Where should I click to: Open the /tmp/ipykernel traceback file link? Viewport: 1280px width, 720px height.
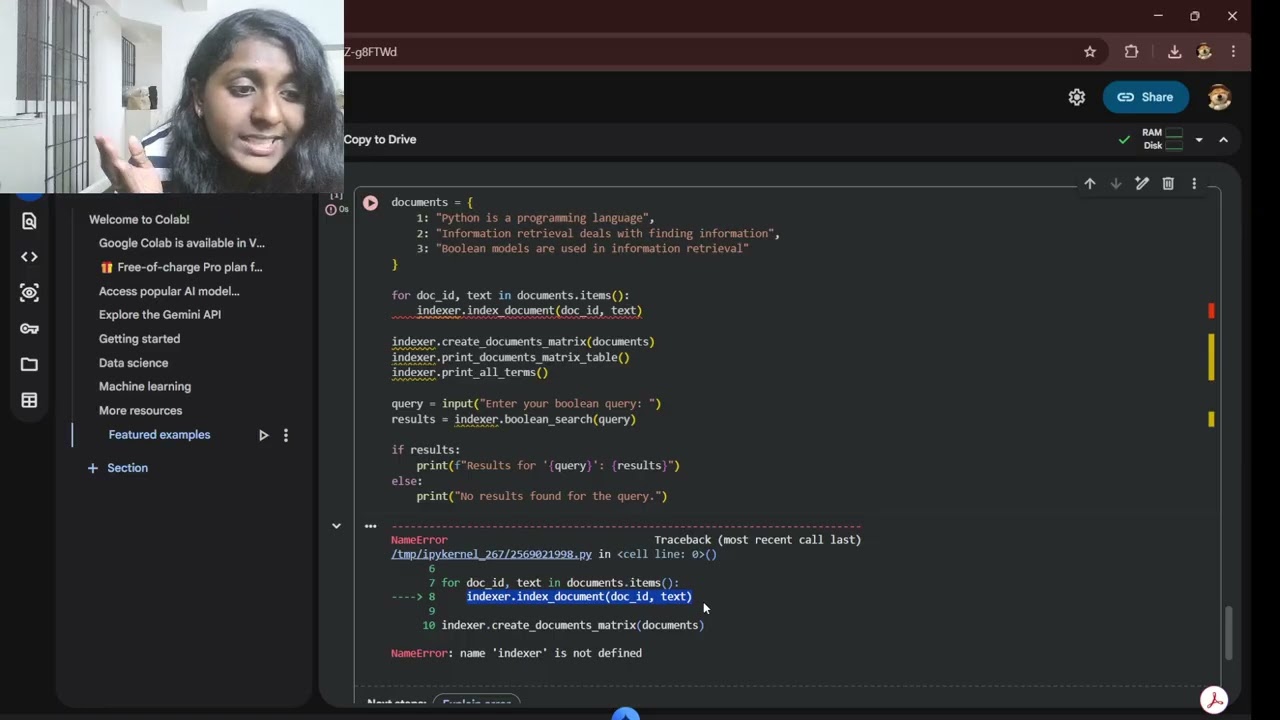(x=491, y=554)
